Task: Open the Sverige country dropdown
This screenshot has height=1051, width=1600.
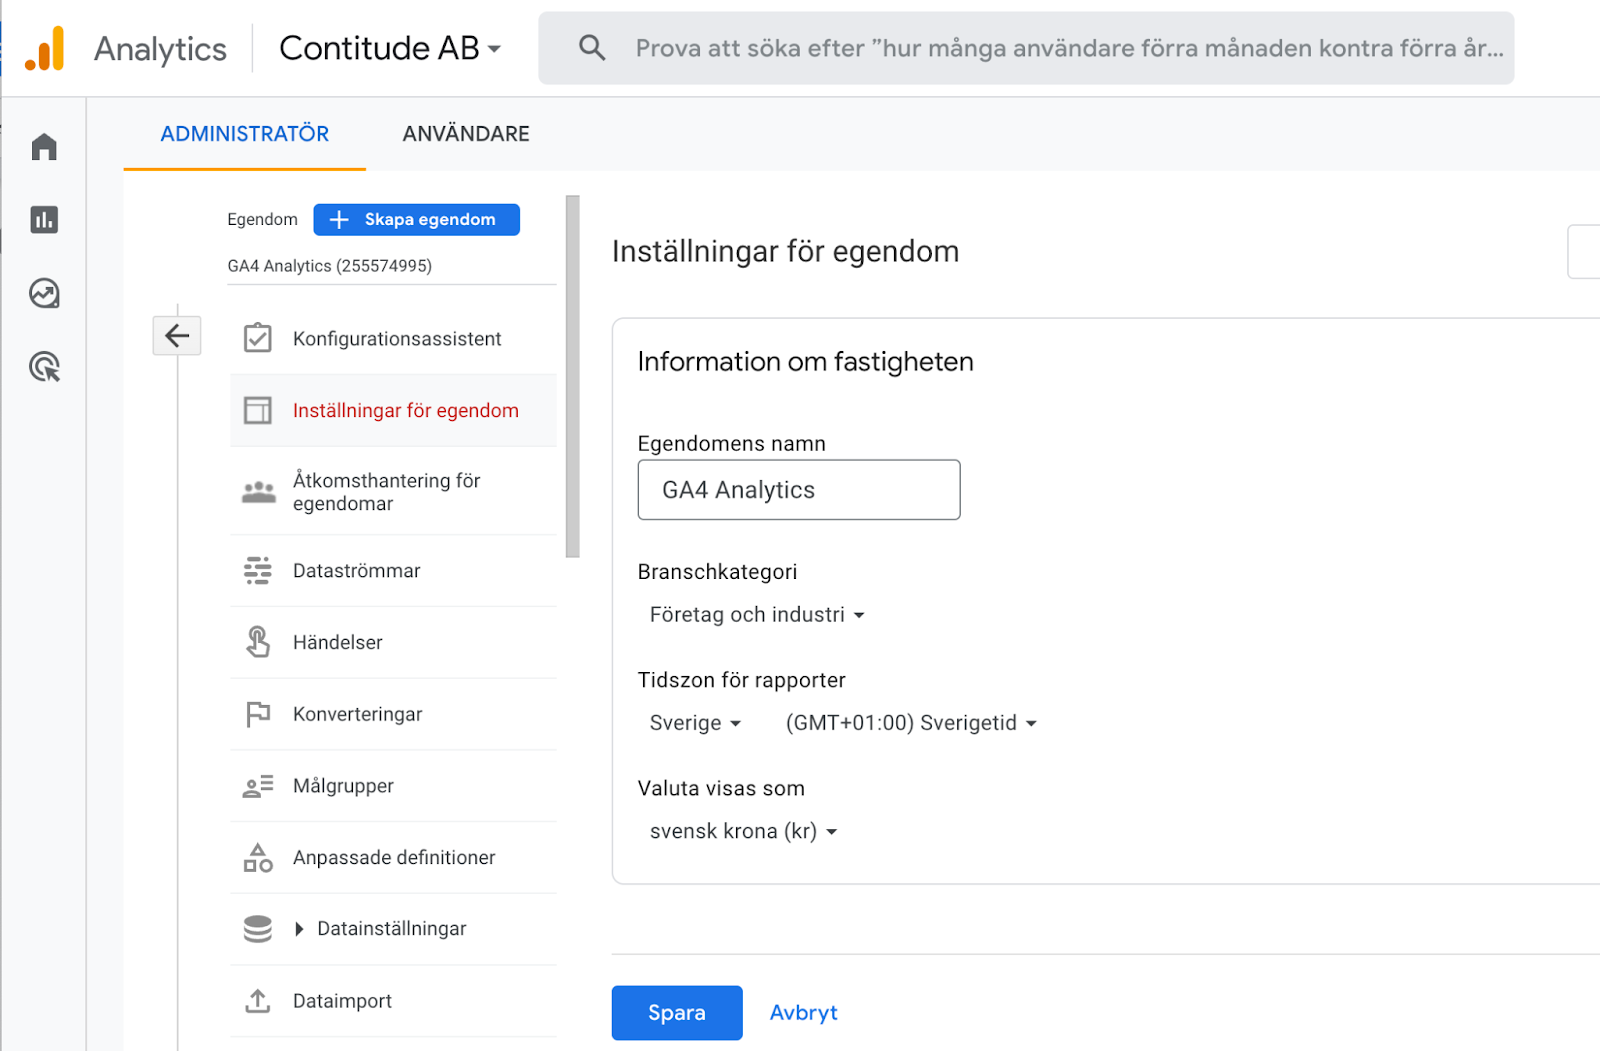Action: tap(695, 723)
